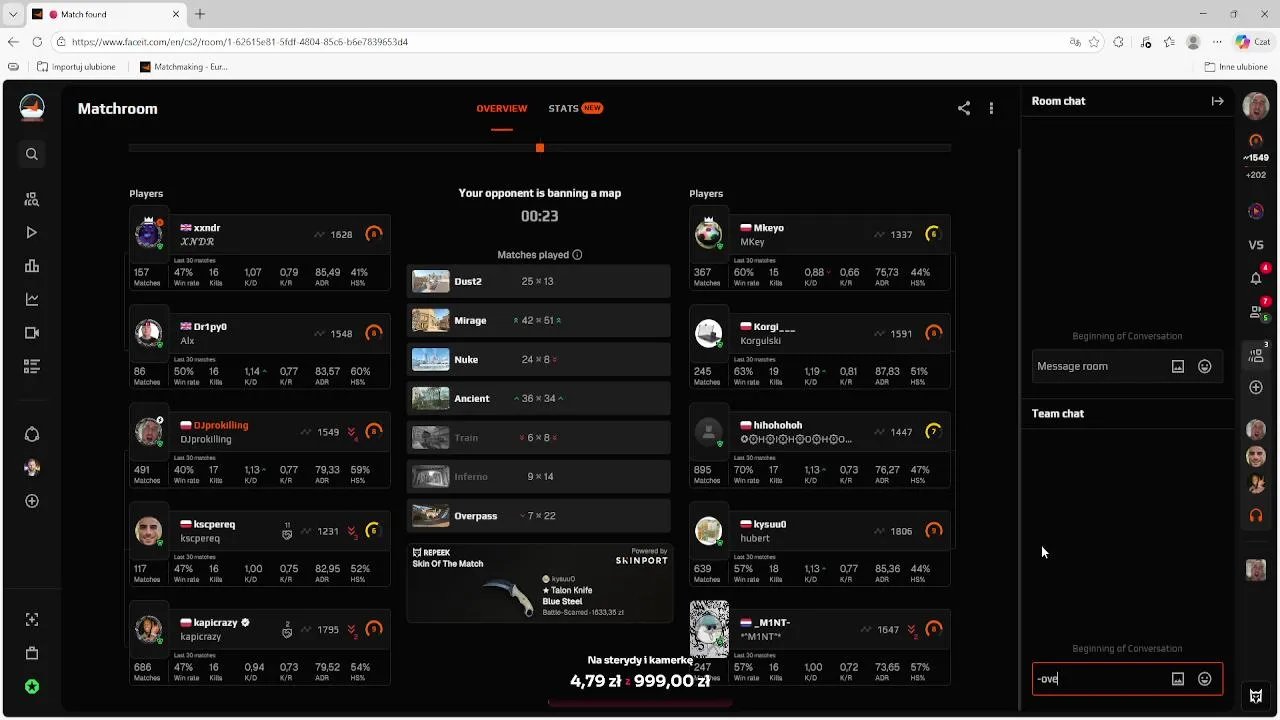Screen dimensions: 1280x720
Task: Open emoji picker in room chat
Action: 1205,366
